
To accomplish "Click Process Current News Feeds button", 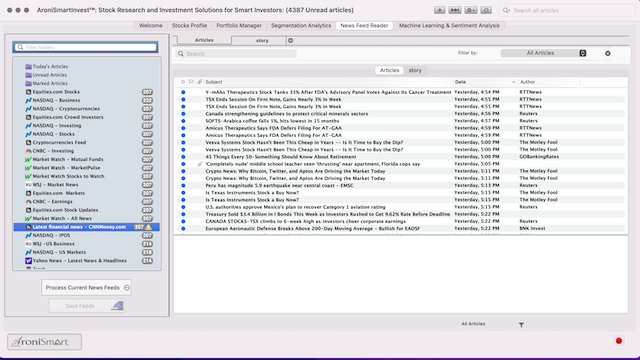I will (86, 288).
